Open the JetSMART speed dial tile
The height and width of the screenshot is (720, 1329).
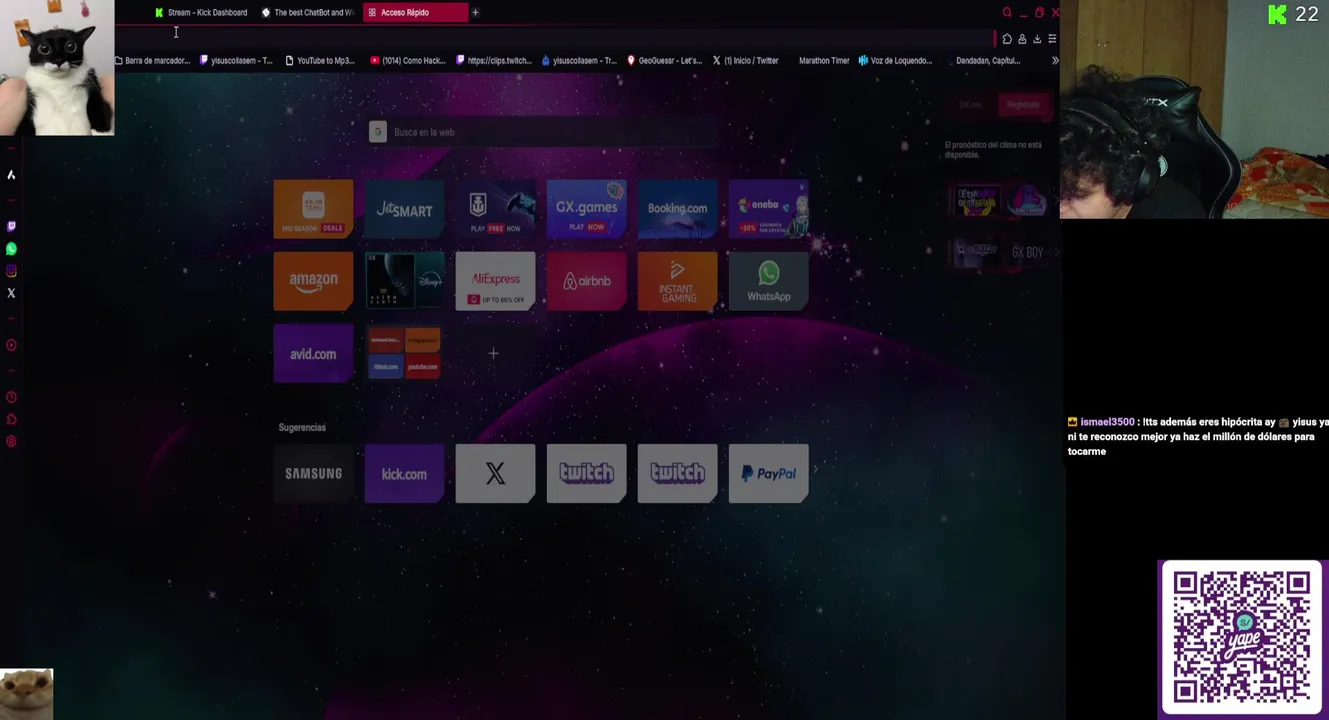(x=404, y=209)
